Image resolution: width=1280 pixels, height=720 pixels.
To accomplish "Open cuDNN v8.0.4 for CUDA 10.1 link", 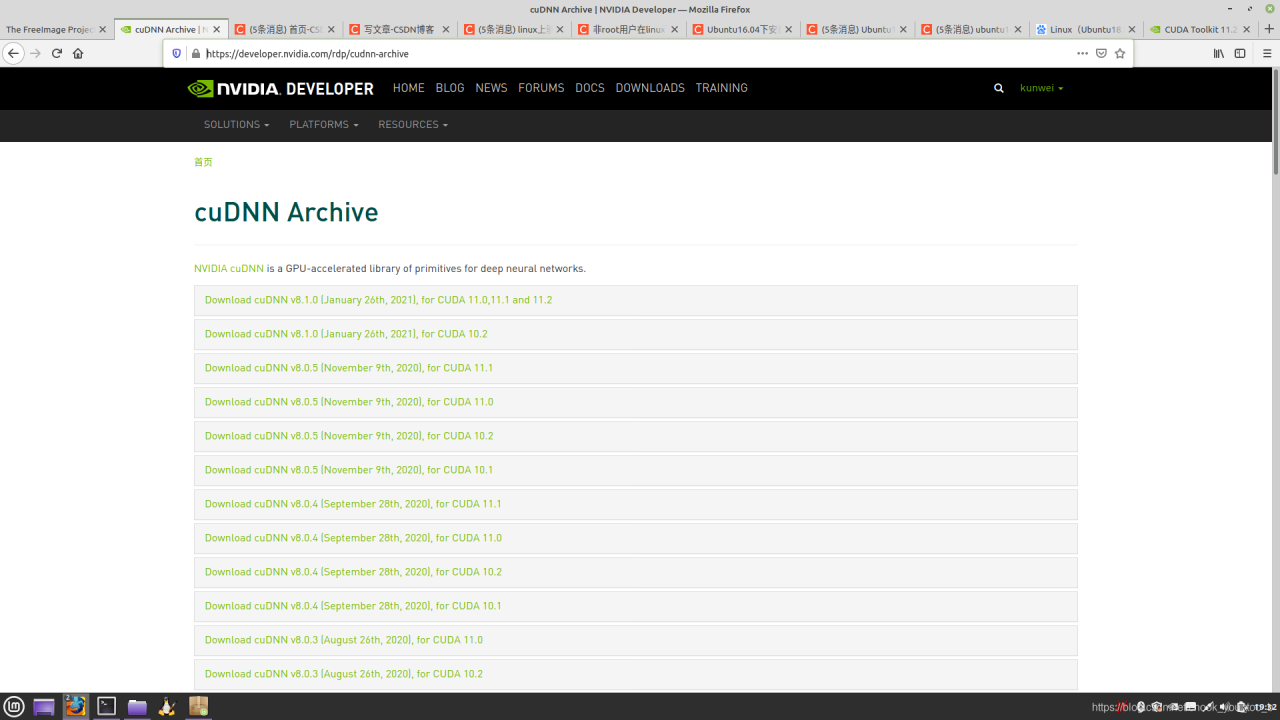I will [x=353, y=606].
